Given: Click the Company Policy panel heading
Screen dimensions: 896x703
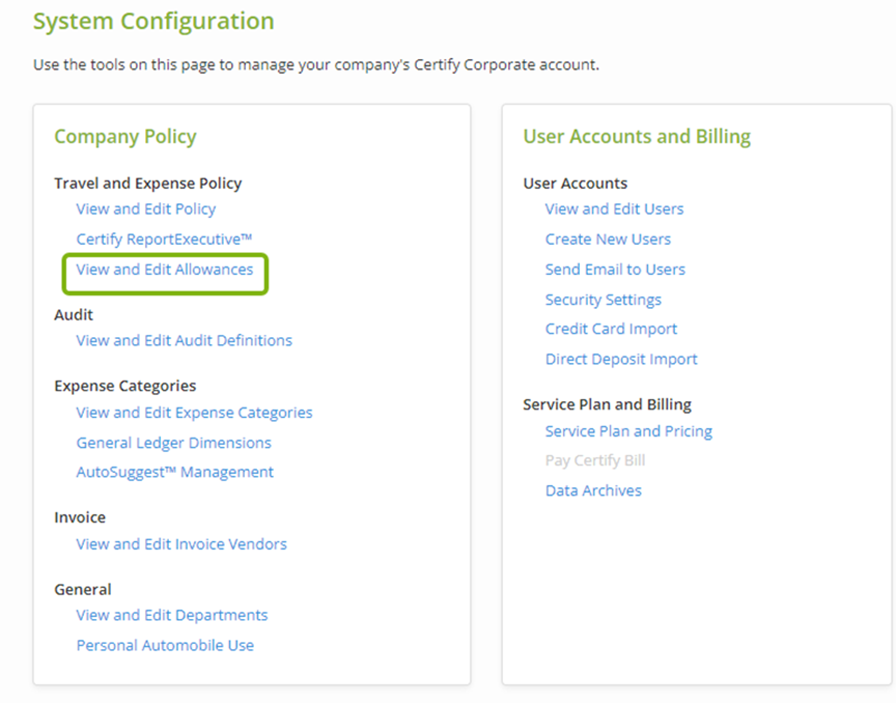Looking at the screenshot, I should pyautogui.click(x=125, y=137).
